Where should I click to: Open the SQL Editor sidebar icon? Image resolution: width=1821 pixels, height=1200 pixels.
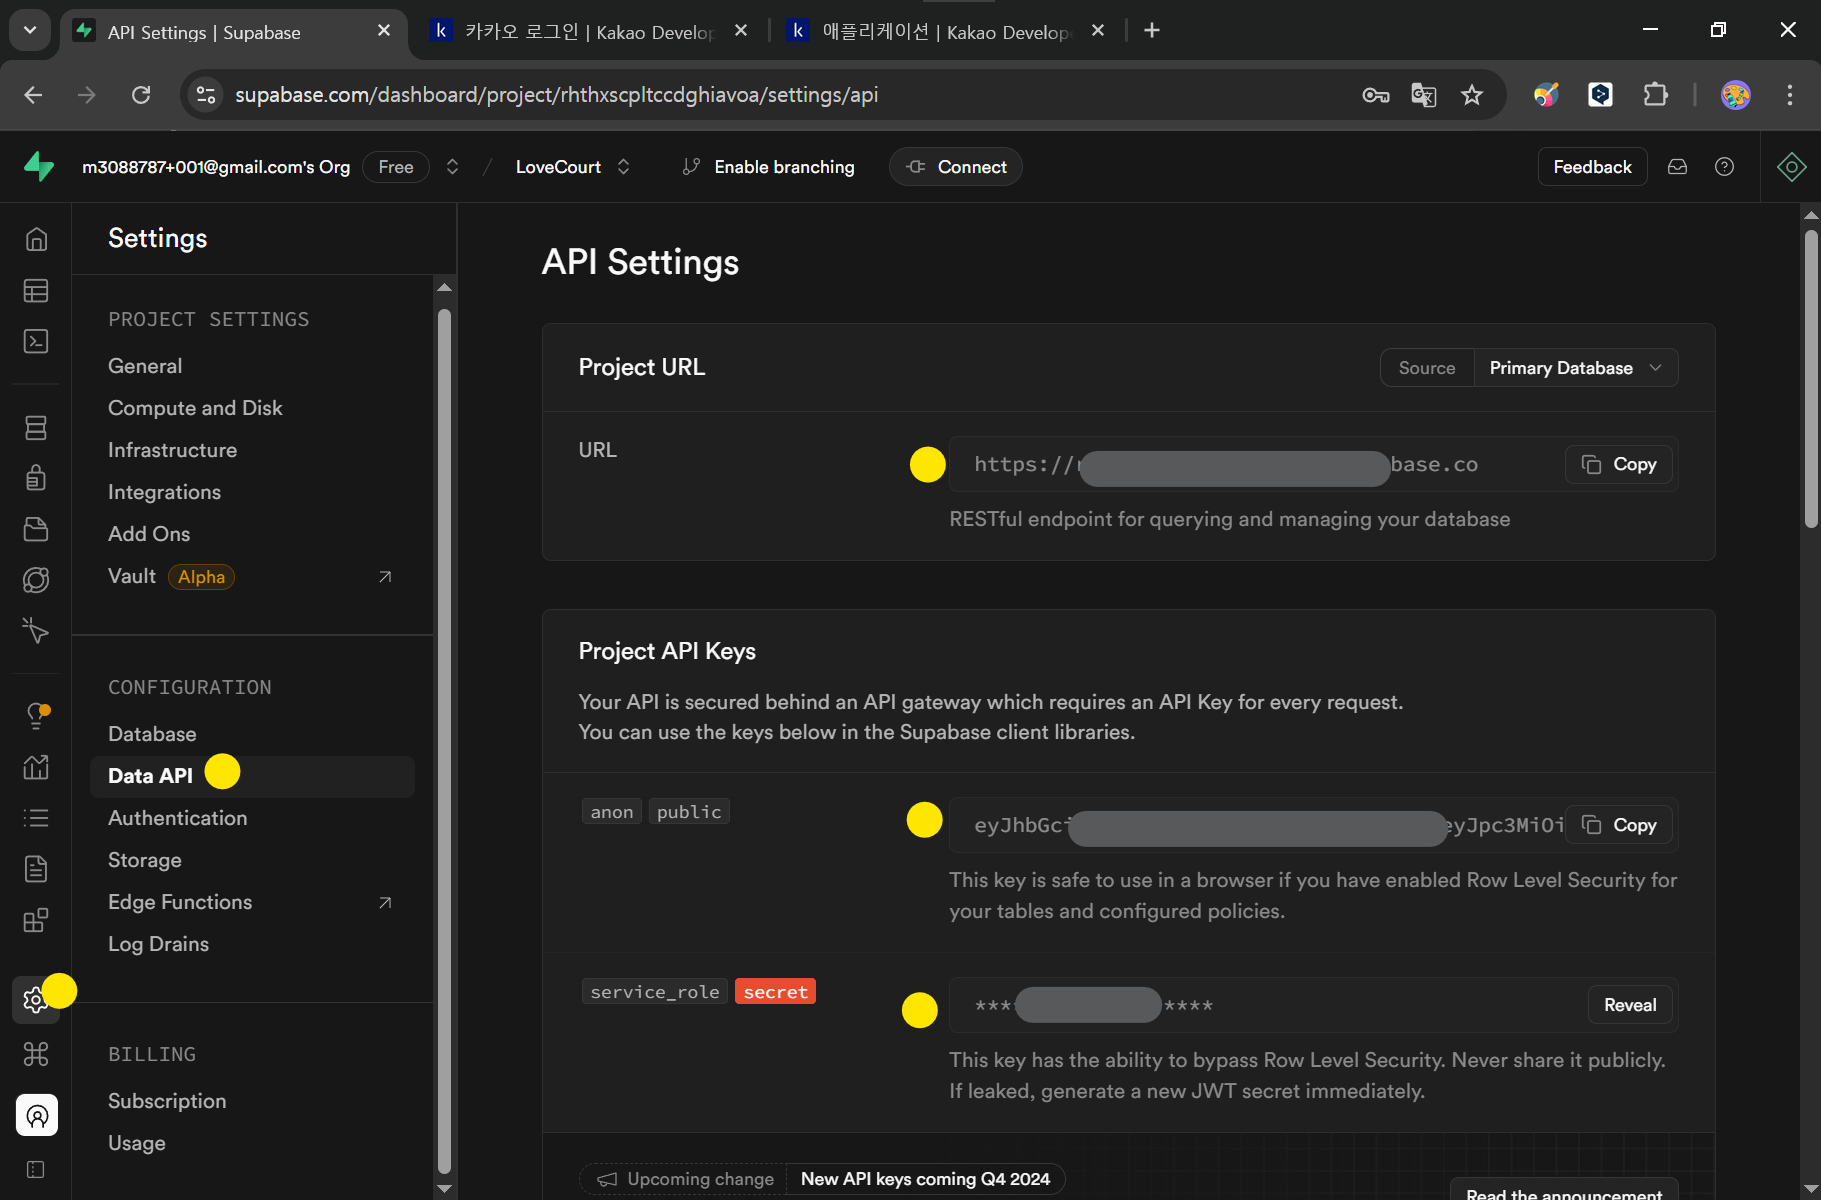pyautogui.click(x=36, y=341)
